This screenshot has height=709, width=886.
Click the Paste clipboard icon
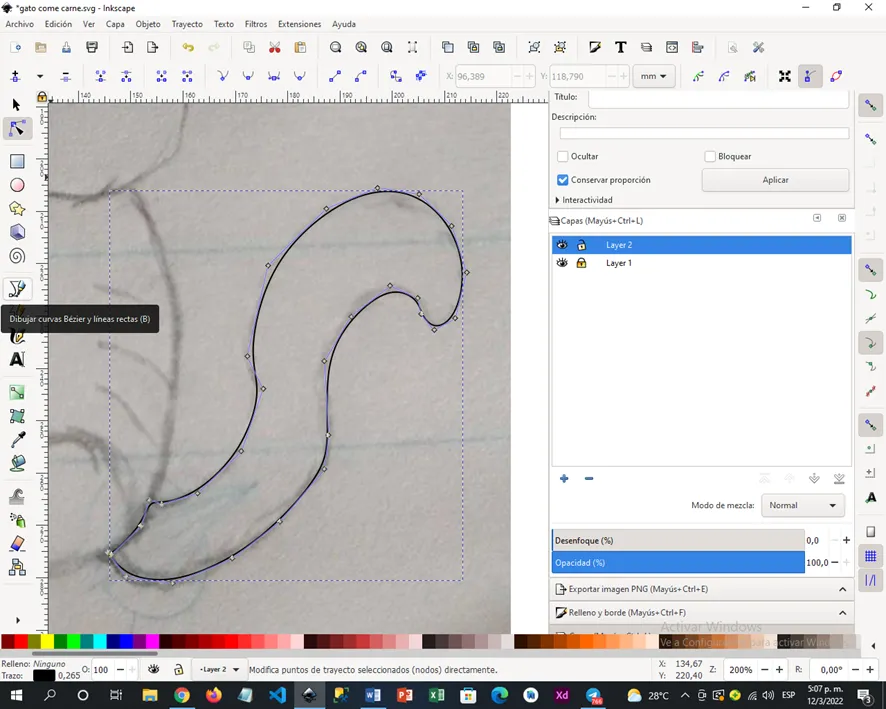pos(300,47)
